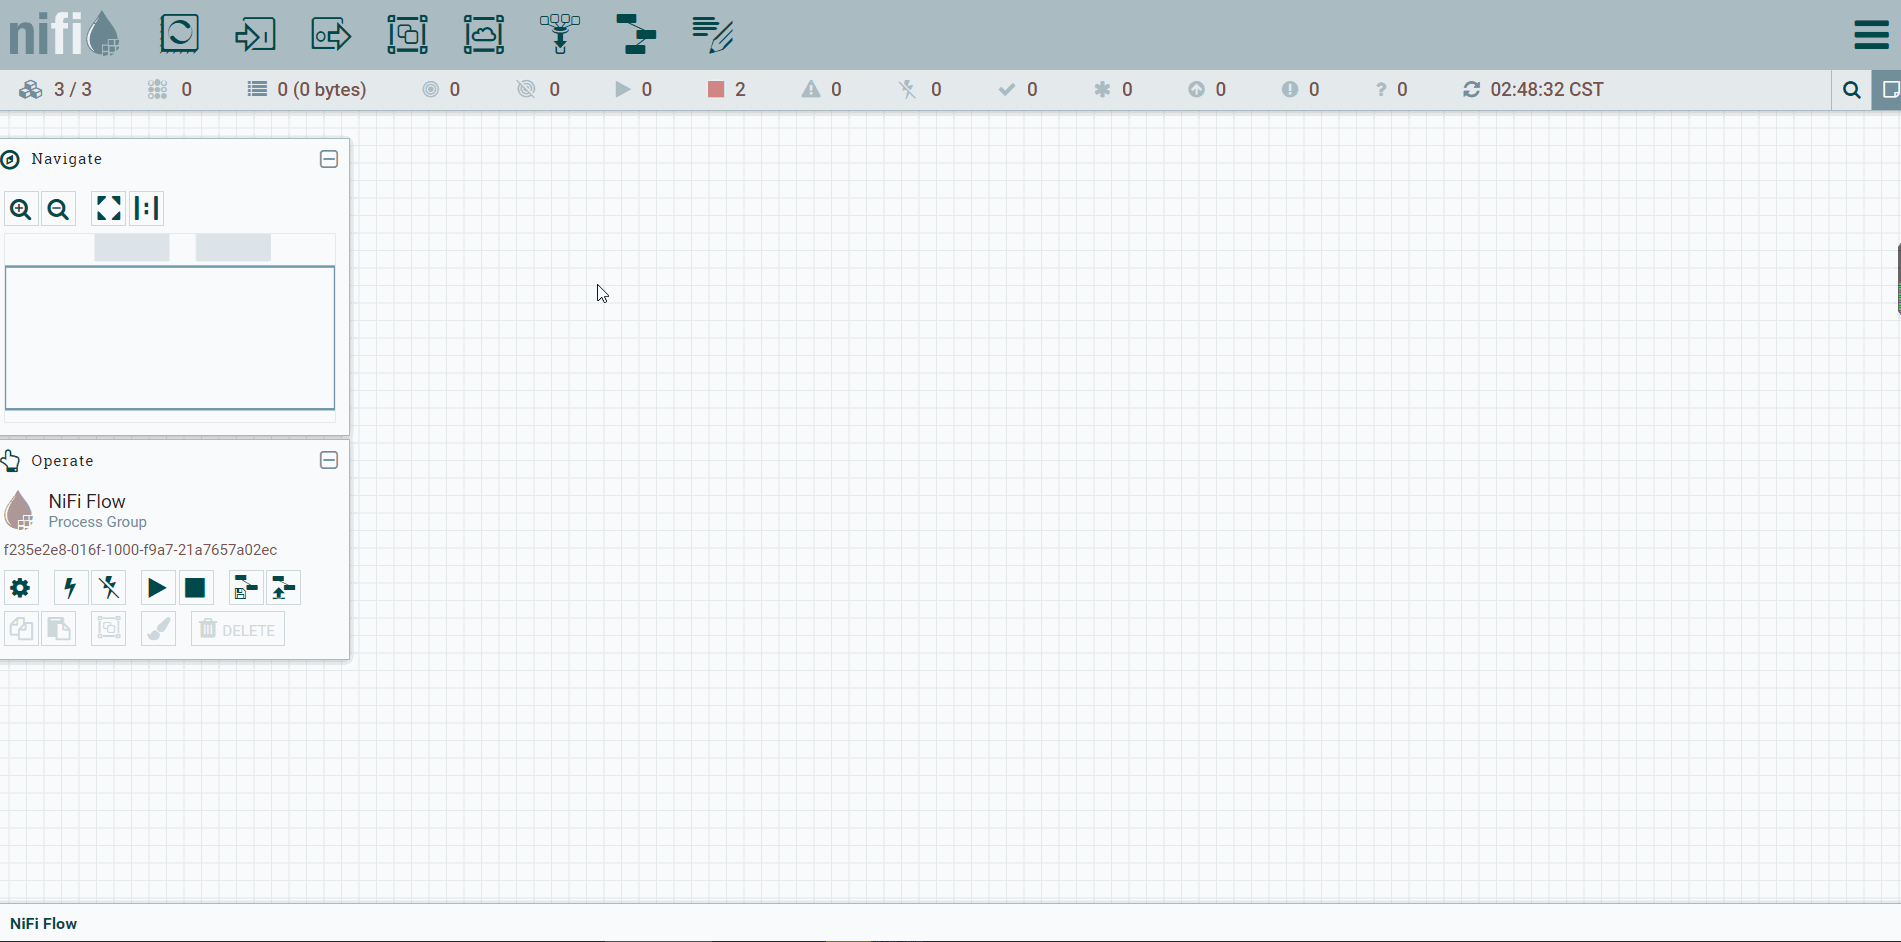Click the last refreshed time 02:48:32 CST

[x=1547, y=90]
